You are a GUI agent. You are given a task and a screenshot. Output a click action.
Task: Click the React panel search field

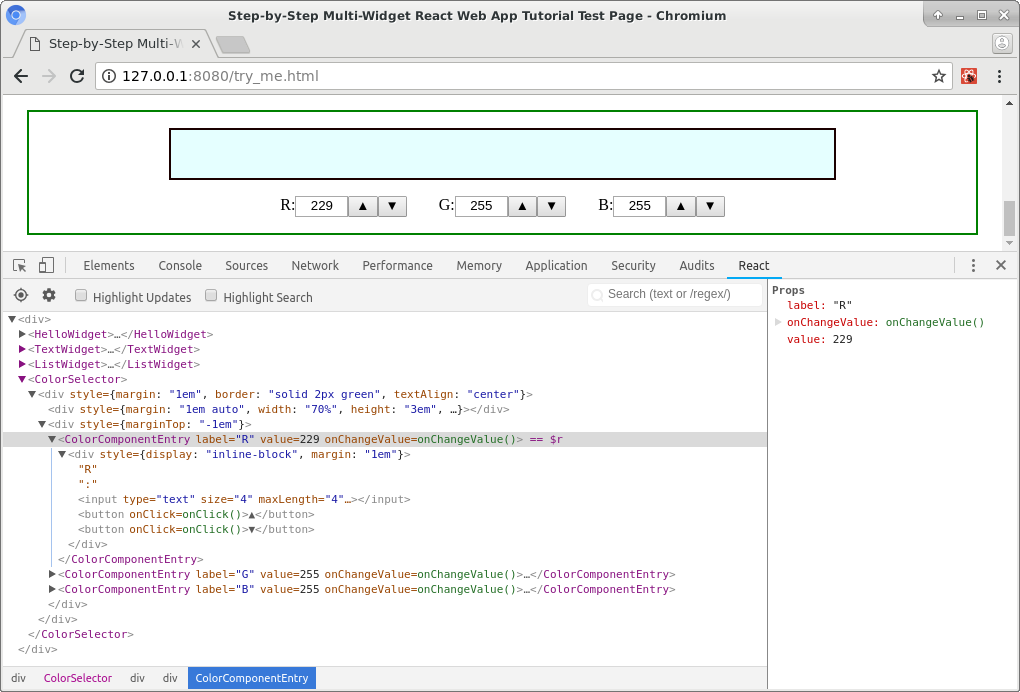pos(675,294)
